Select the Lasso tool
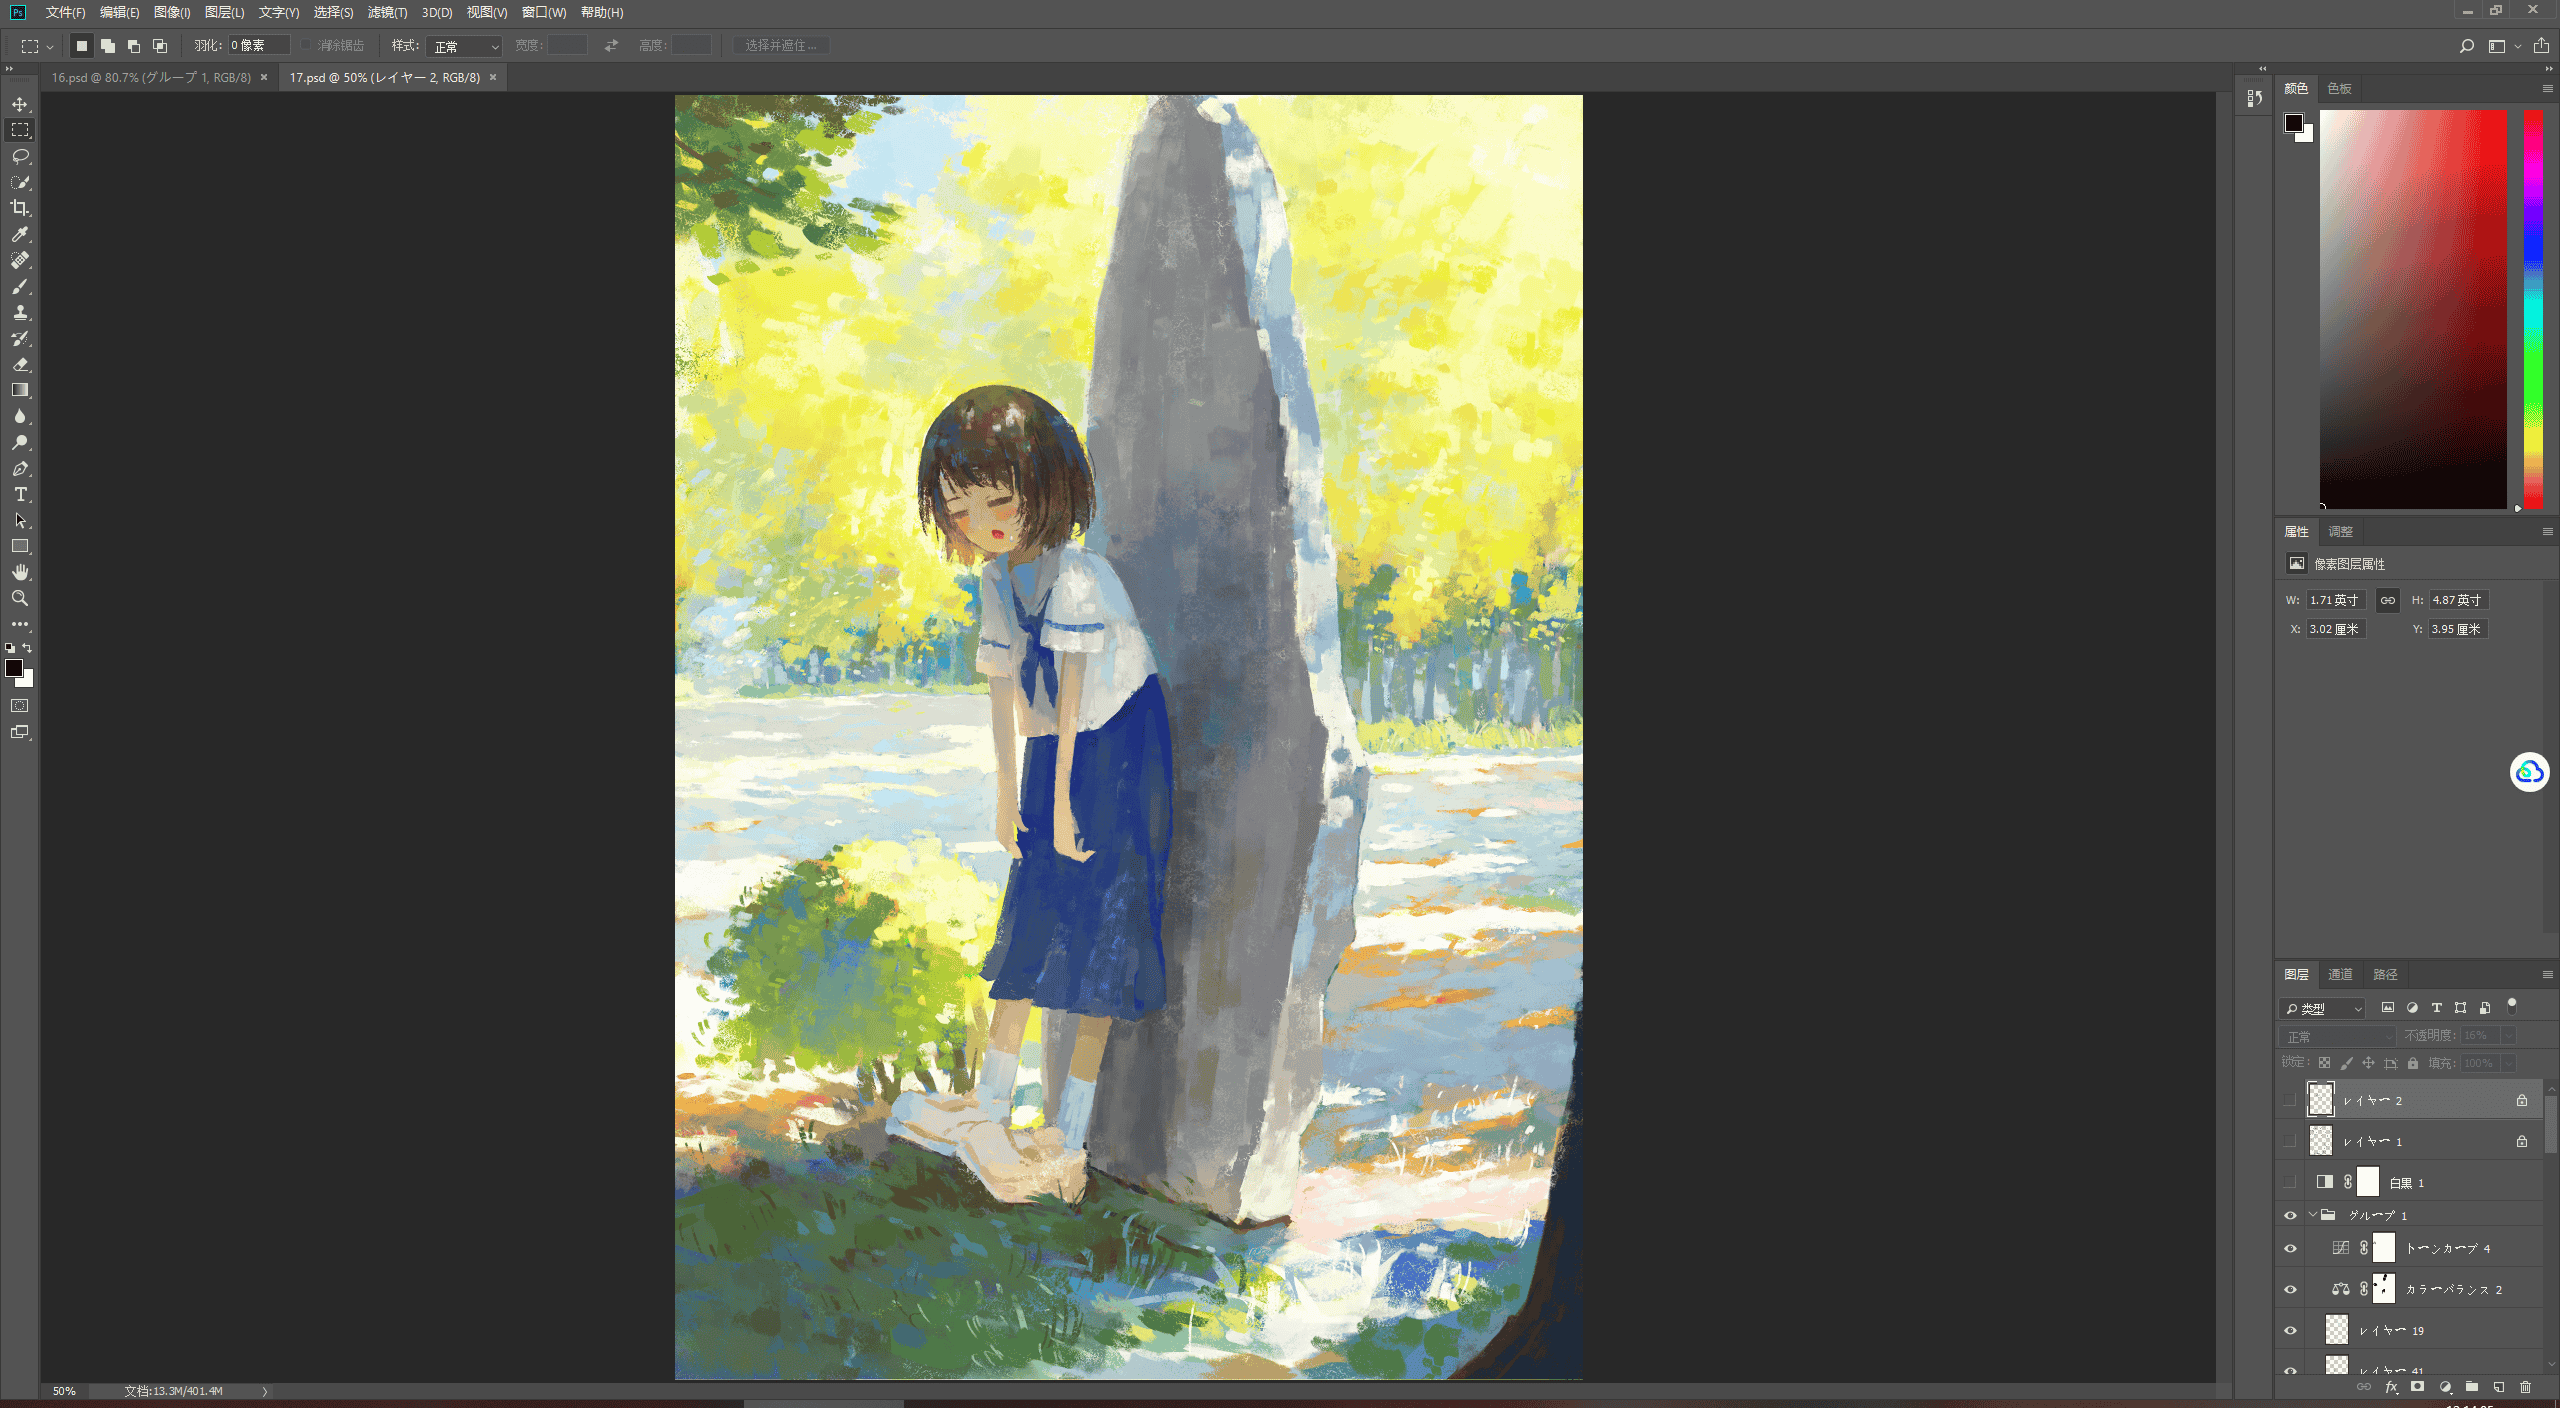2560x1408 pixels. [20, 156]
